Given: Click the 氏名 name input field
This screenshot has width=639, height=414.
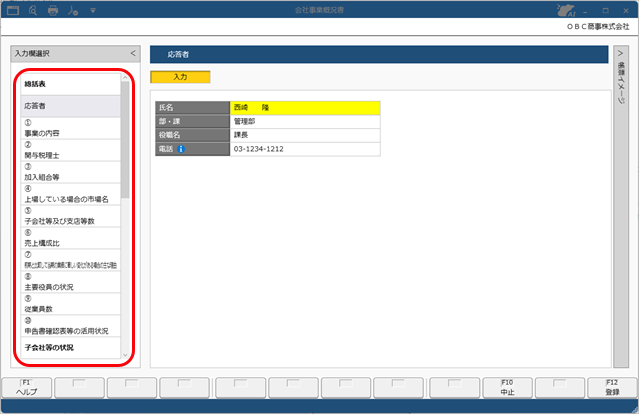Looking at the screenshot, I should click(305, 108).
